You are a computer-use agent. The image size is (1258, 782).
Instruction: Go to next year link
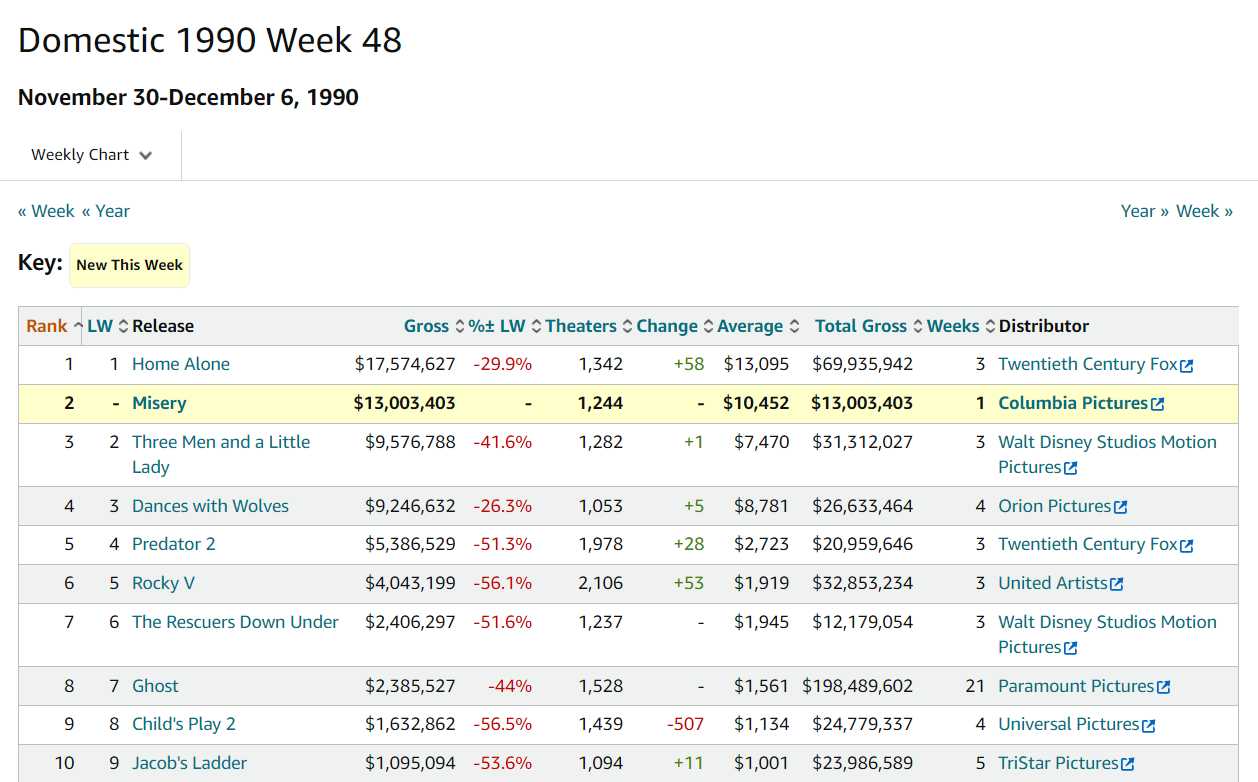[1145, 211]
